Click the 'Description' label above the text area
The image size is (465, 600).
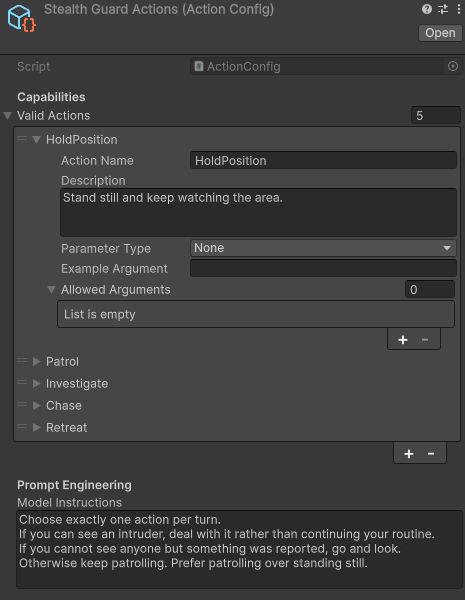tap(93, 181)
